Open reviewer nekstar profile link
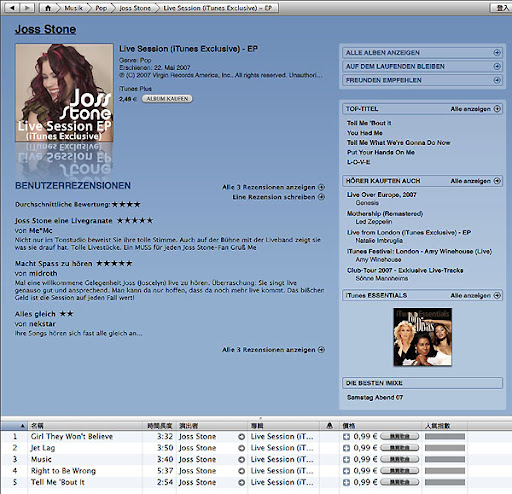 pos(42,324)
